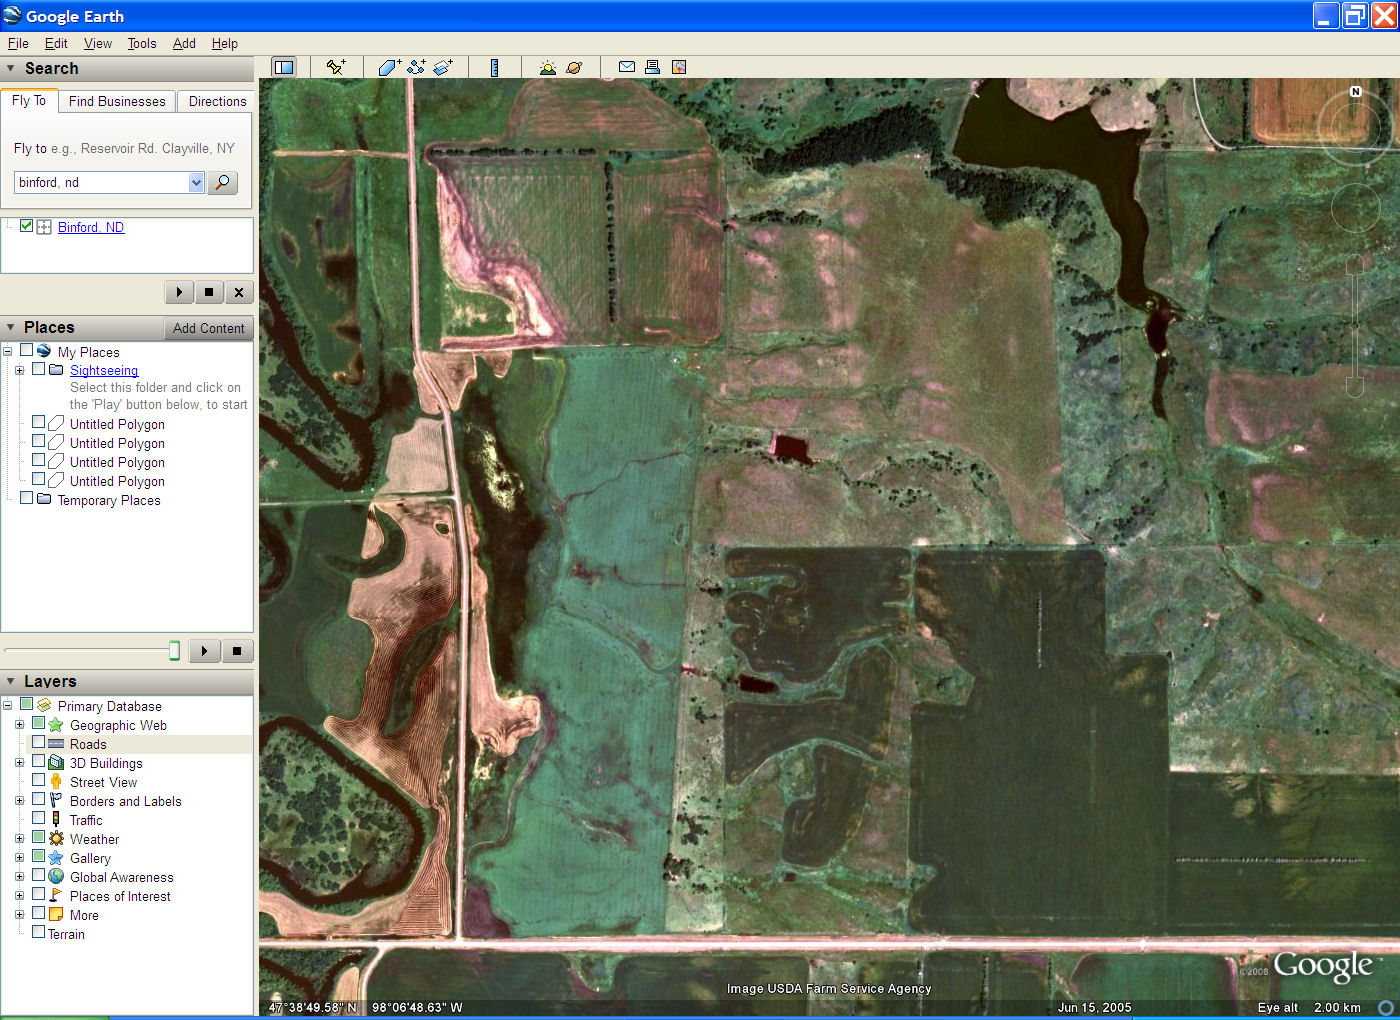
Task: Enable the Traffic layer checkbox
Action: (x=39, y=819)
